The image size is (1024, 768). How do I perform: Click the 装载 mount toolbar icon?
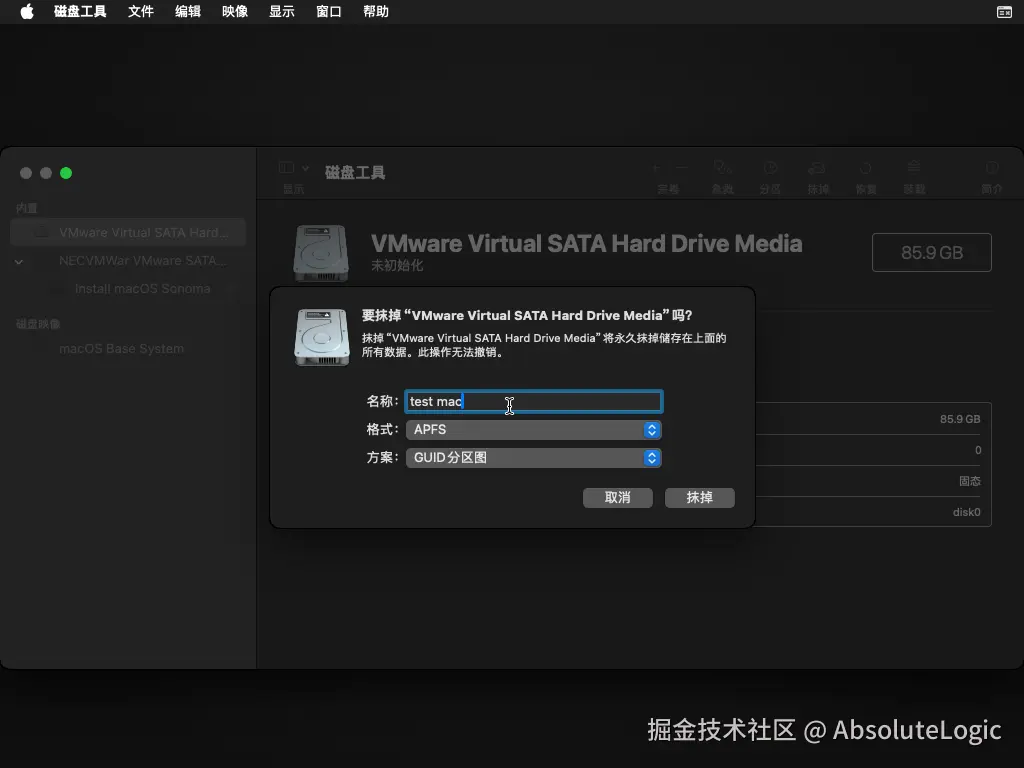[914, 168]
